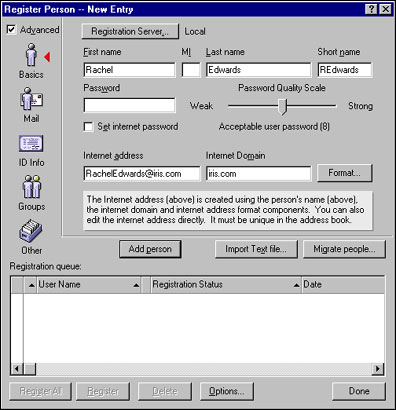Click the Password input field
The width and height of the screenshot is (396, 410).
129,105
